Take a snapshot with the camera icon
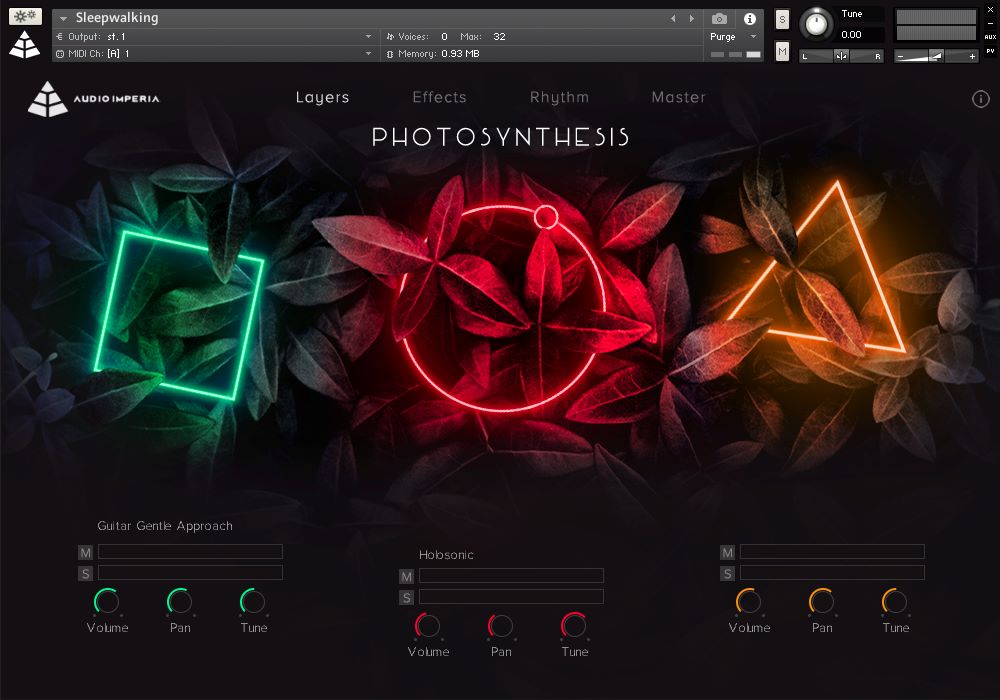 [719, 18]
